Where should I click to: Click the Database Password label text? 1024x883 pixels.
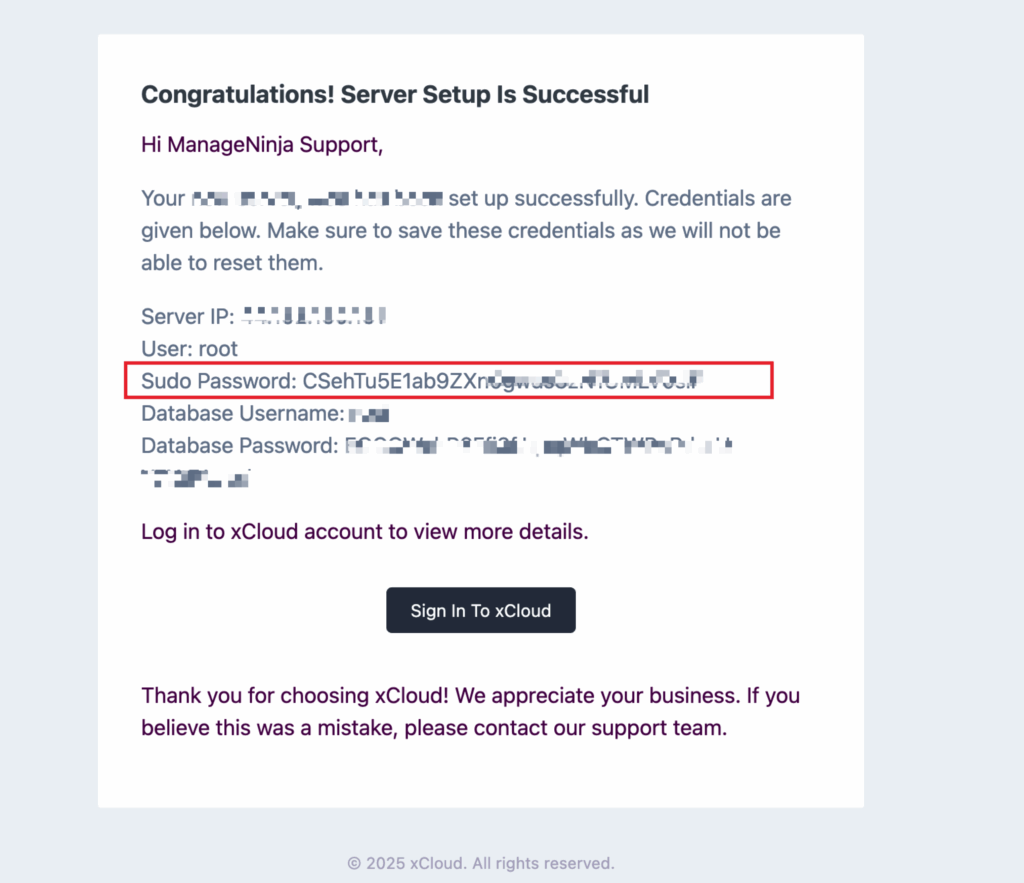pos(240,446)
